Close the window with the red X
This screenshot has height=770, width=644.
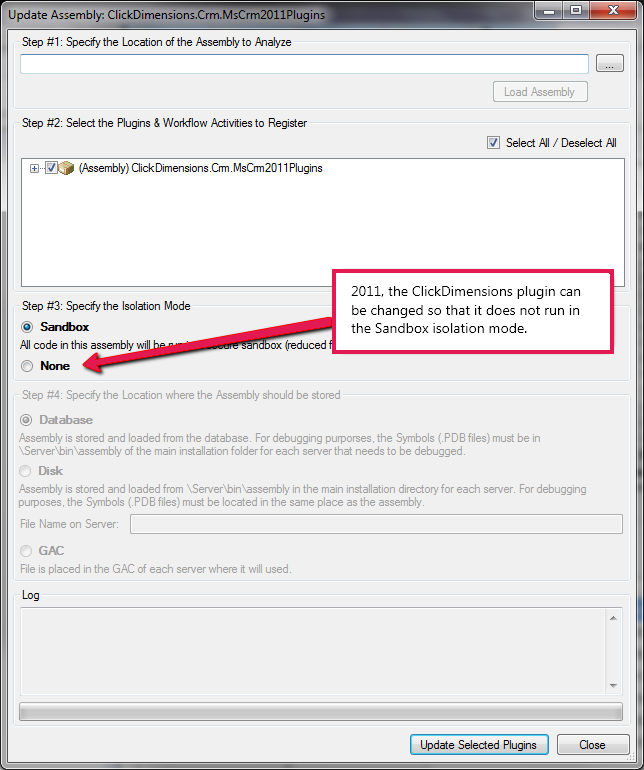tap(613, 10)
